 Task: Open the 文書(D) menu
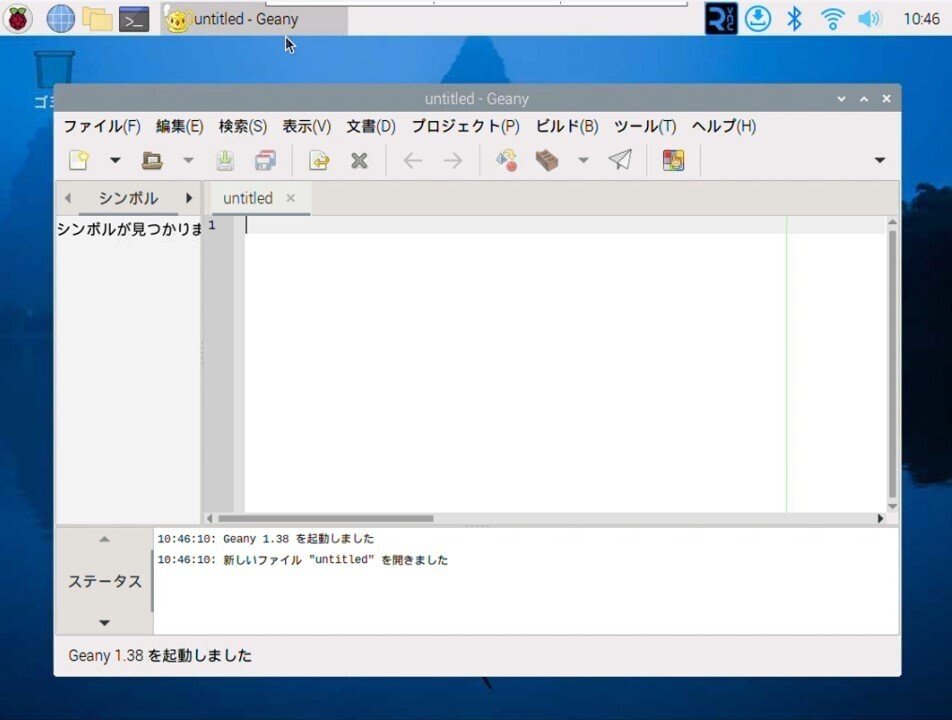[371, 126]
